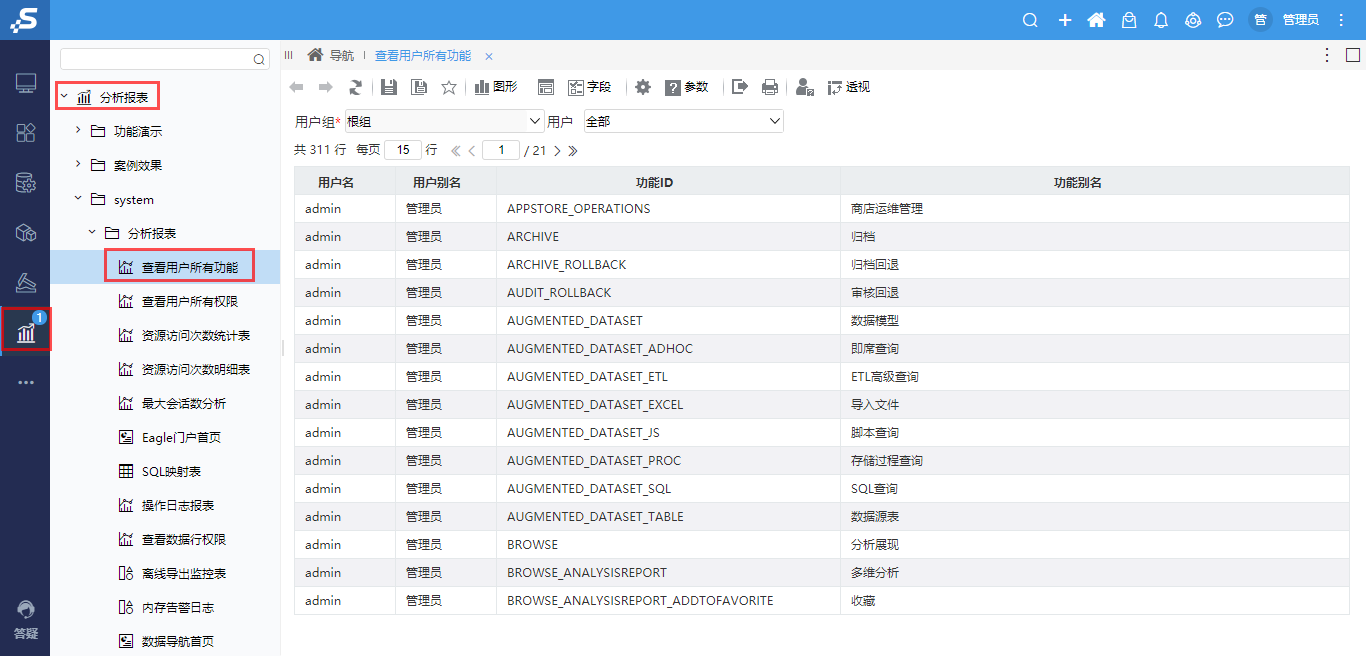Click the refresh report toolbar icon

pos(355,87)
